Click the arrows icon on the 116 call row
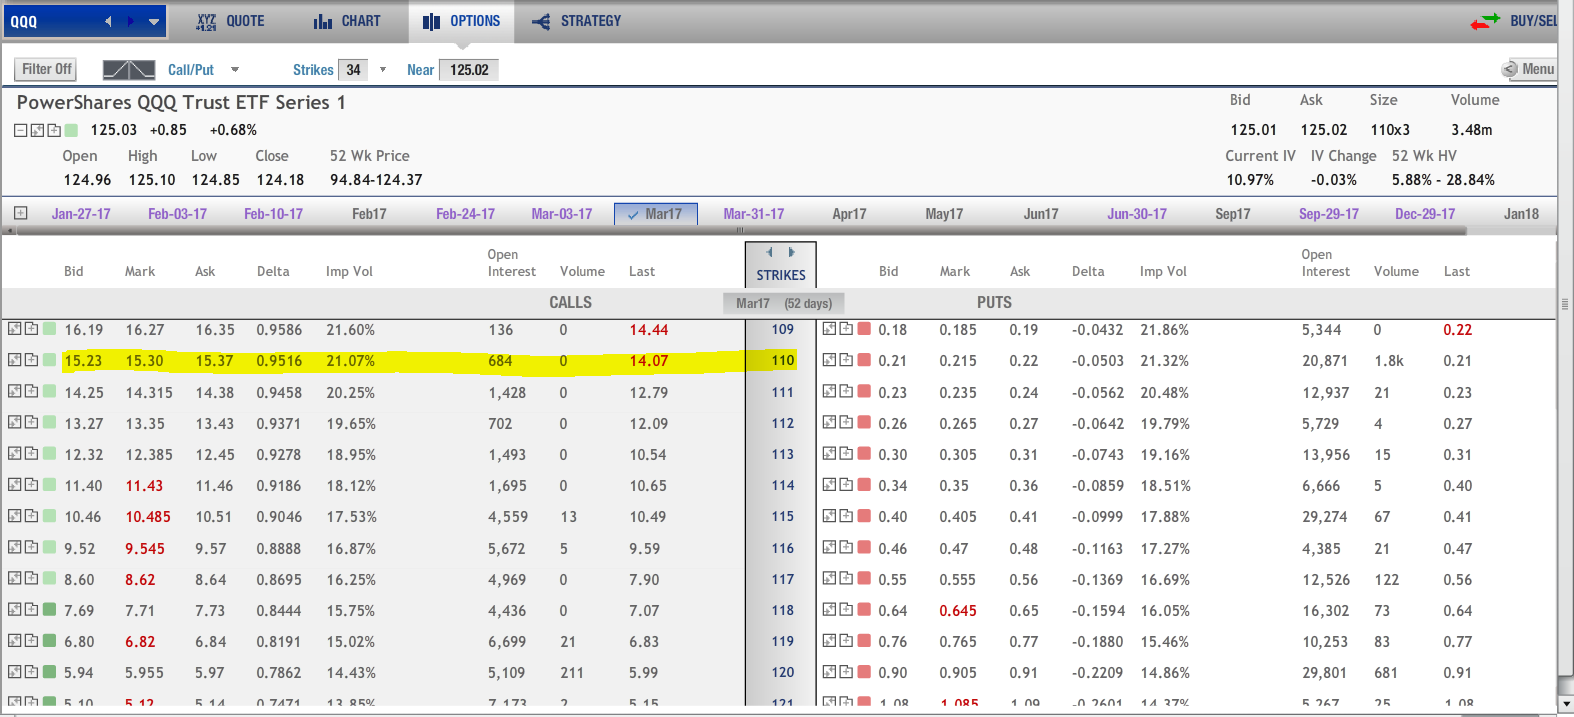Viewport: 1574px width, 717px height. point(15,548)
